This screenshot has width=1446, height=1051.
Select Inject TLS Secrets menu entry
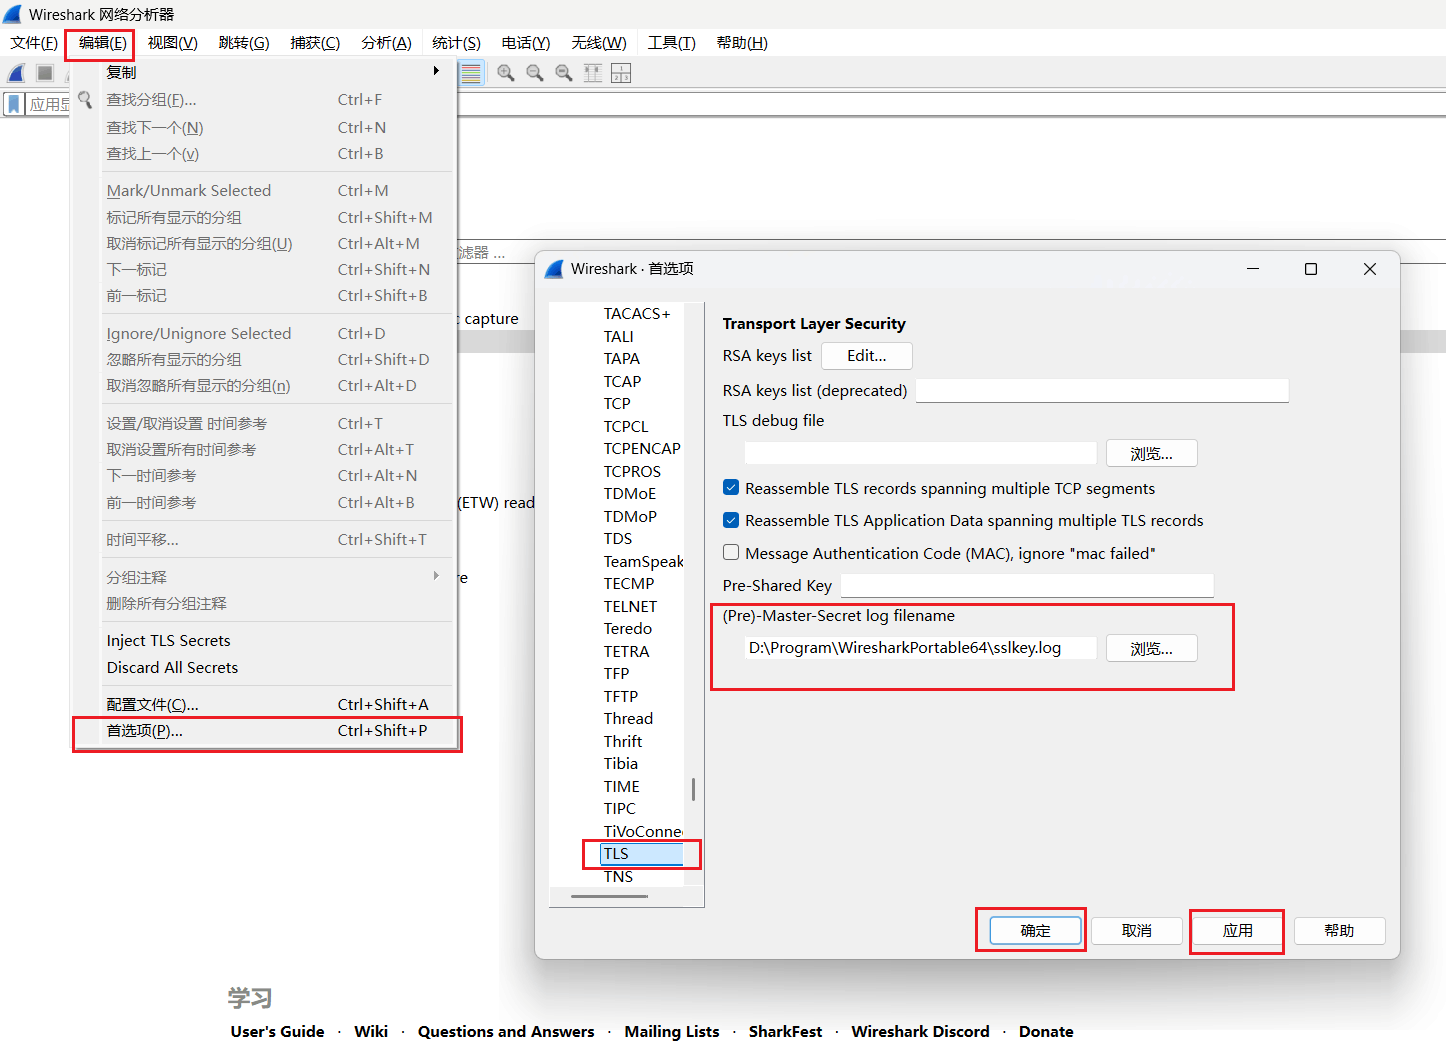click(x=168, y=641)
